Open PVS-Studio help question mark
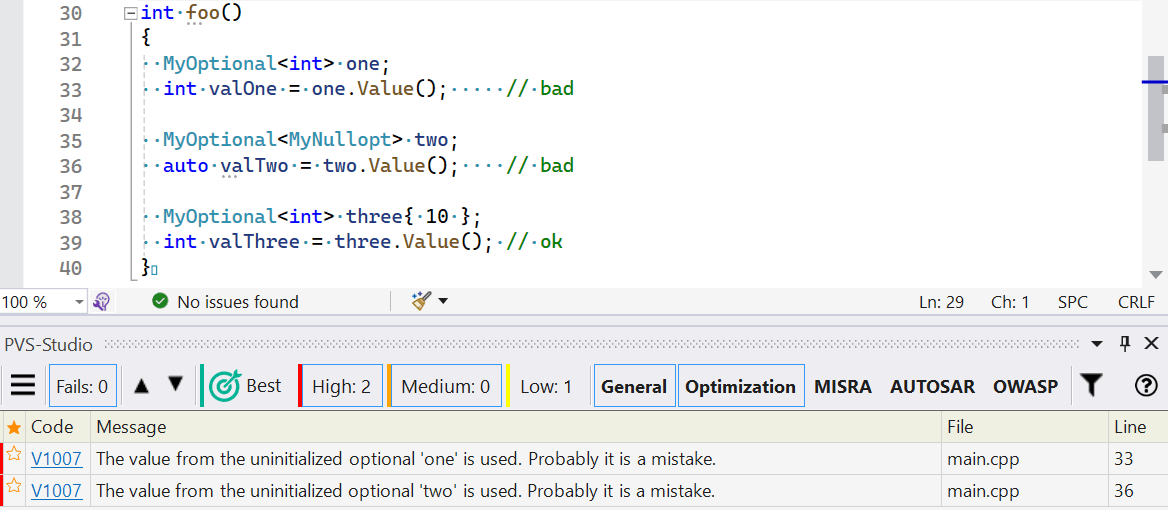Viewport: 1168px width, 510px height. [1146, 386]
